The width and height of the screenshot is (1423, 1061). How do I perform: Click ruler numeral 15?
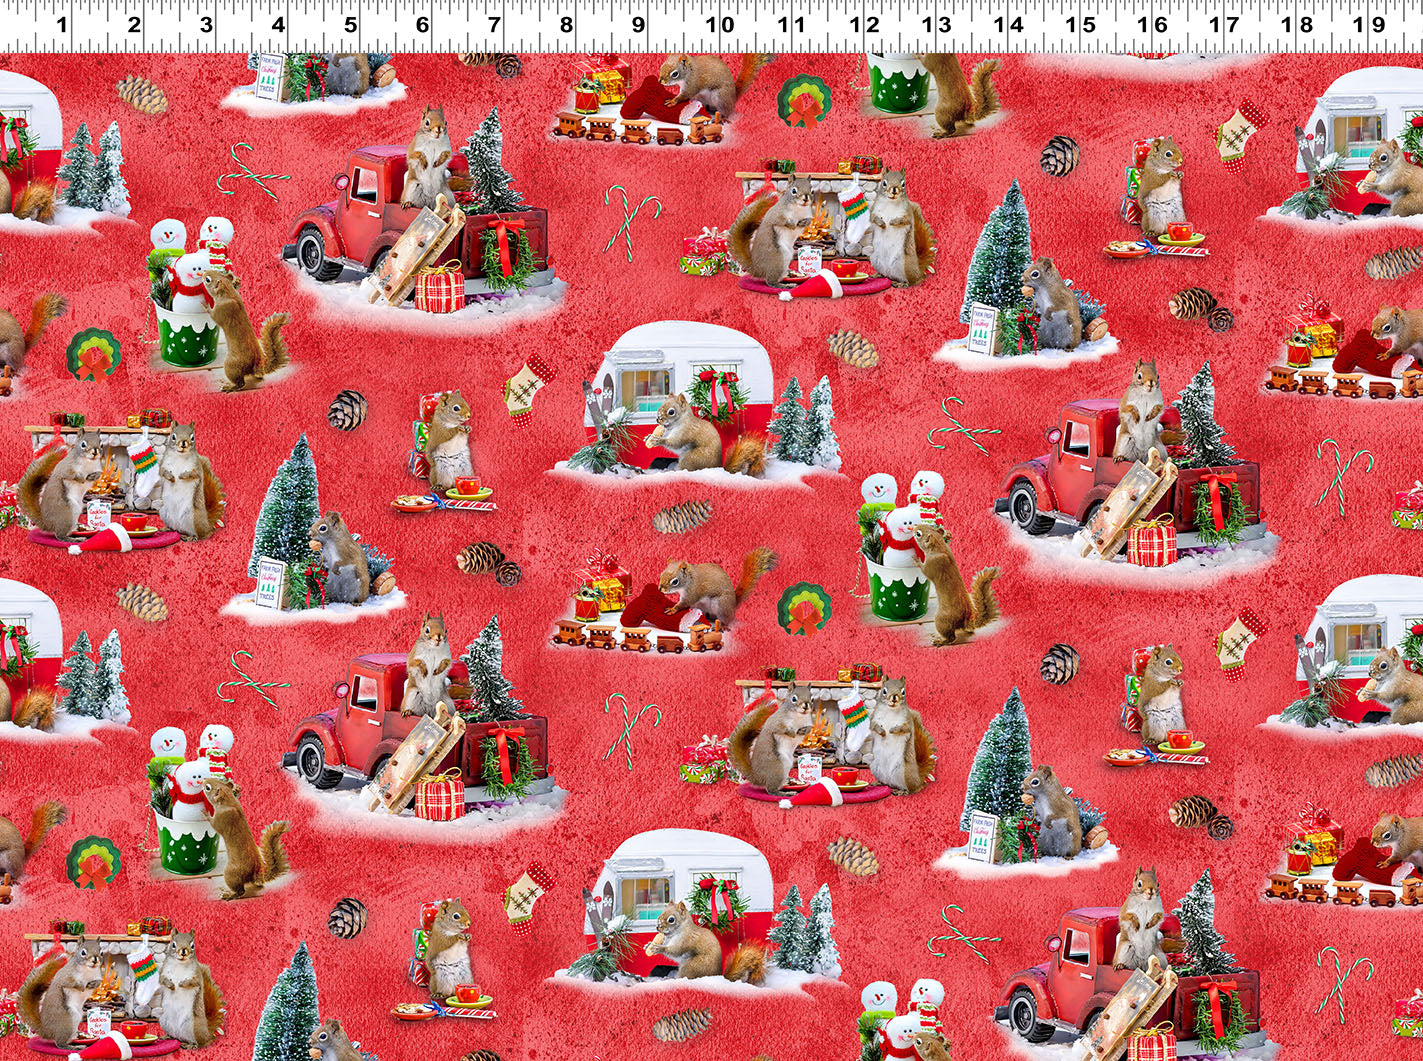pos(1082,24)
